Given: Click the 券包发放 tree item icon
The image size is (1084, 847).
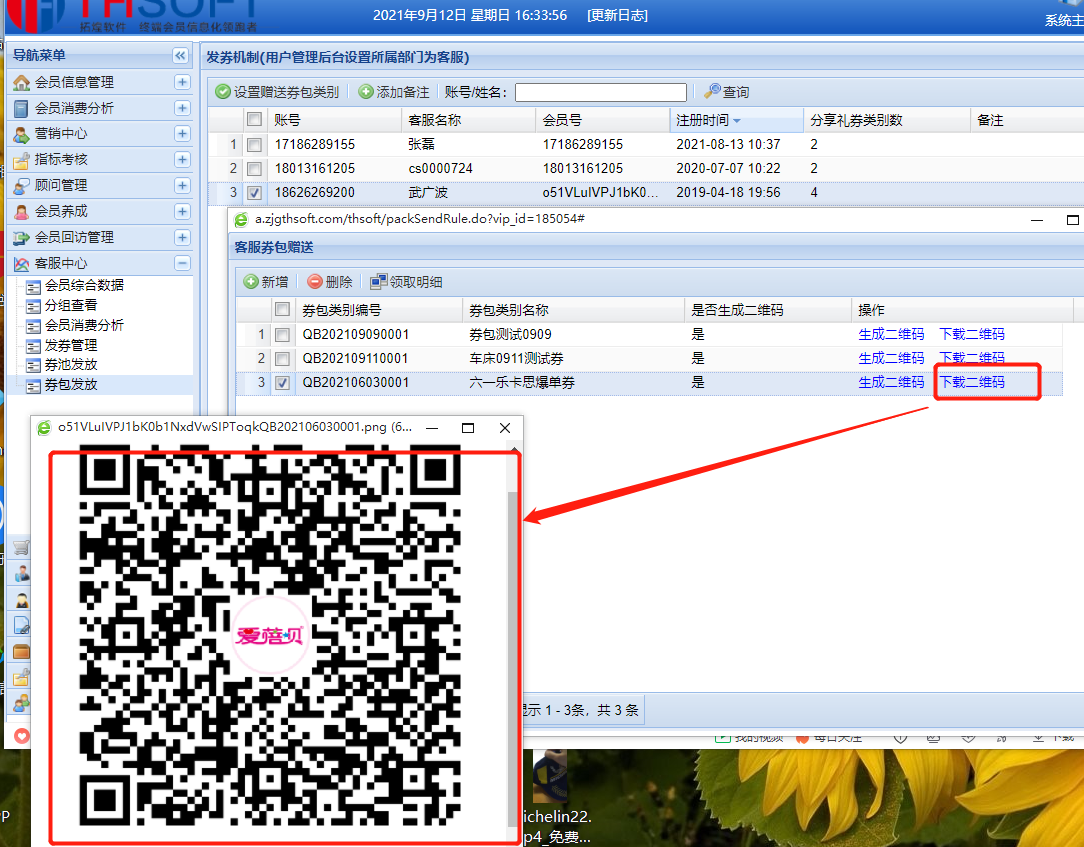Looking at the screenshot, I should tap(33, 386).
